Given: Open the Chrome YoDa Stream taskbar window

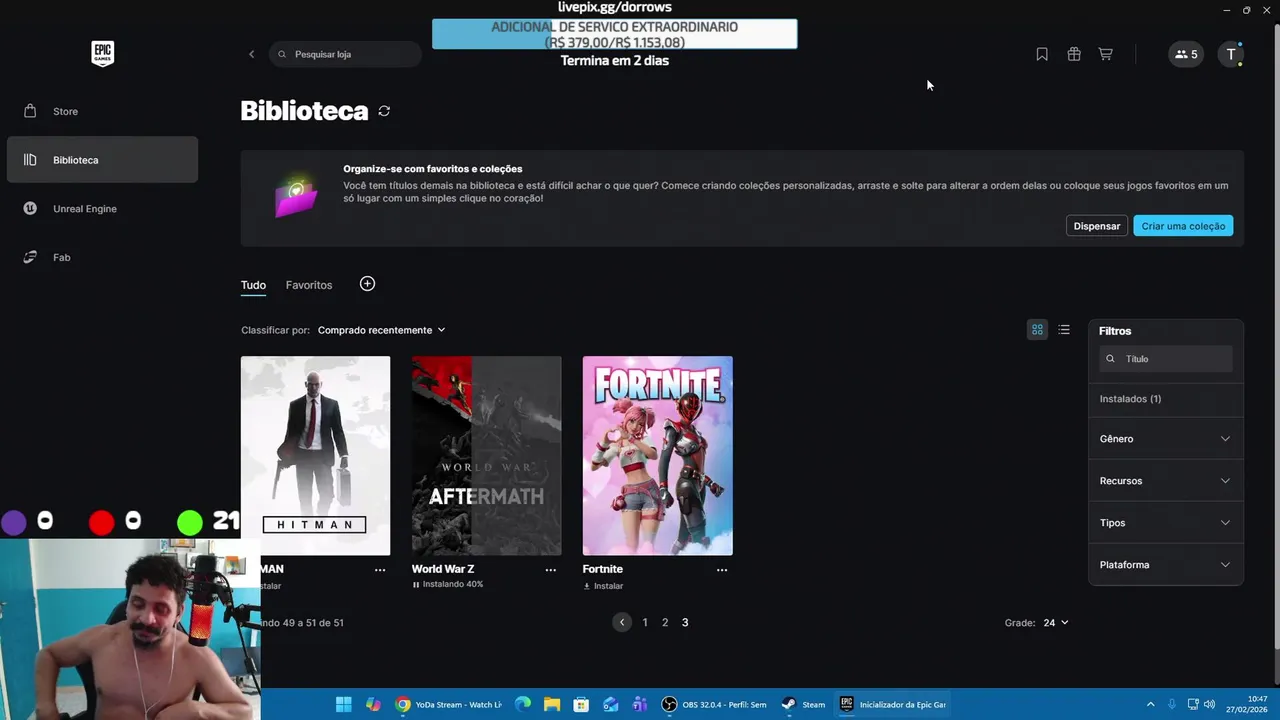Looking at the screenshot, I should coord(448,704).
